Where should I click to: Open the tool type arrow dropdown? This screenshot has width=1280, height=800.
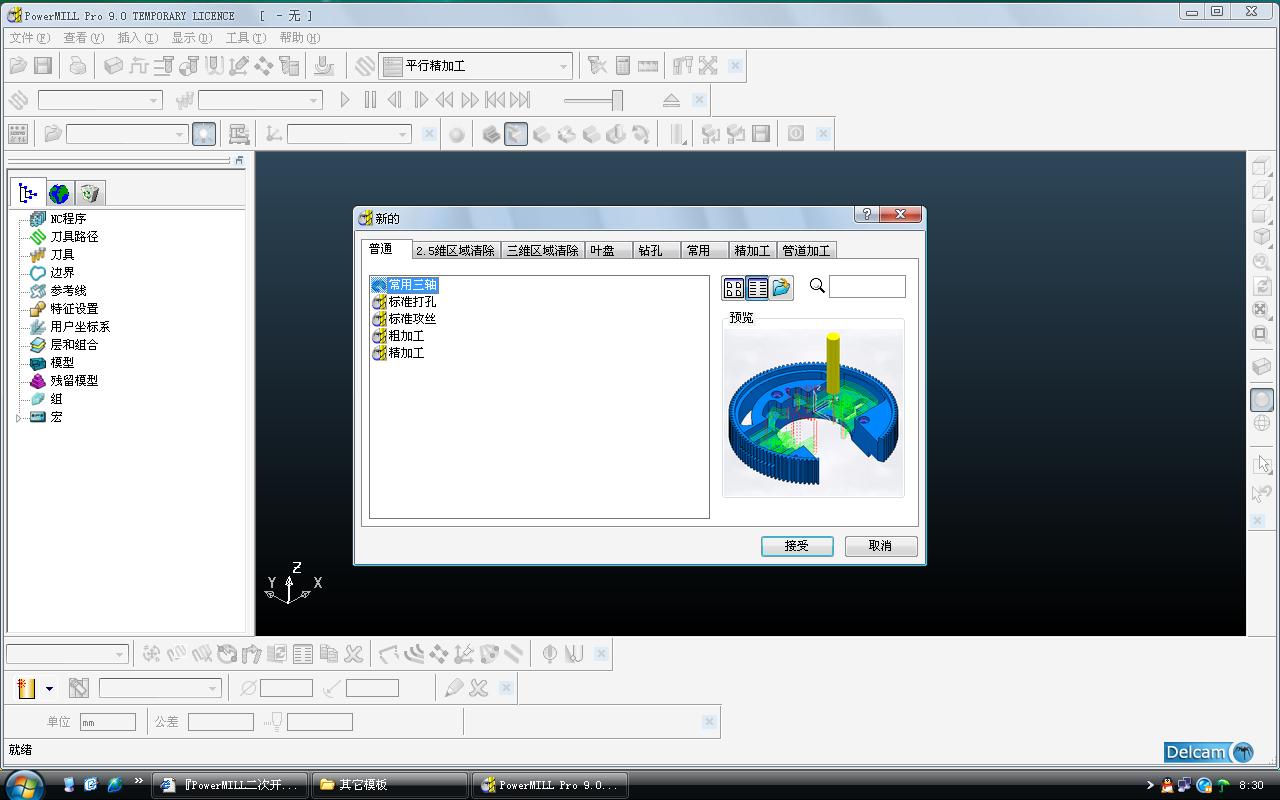pyautogui.click(x=49, y=688)
